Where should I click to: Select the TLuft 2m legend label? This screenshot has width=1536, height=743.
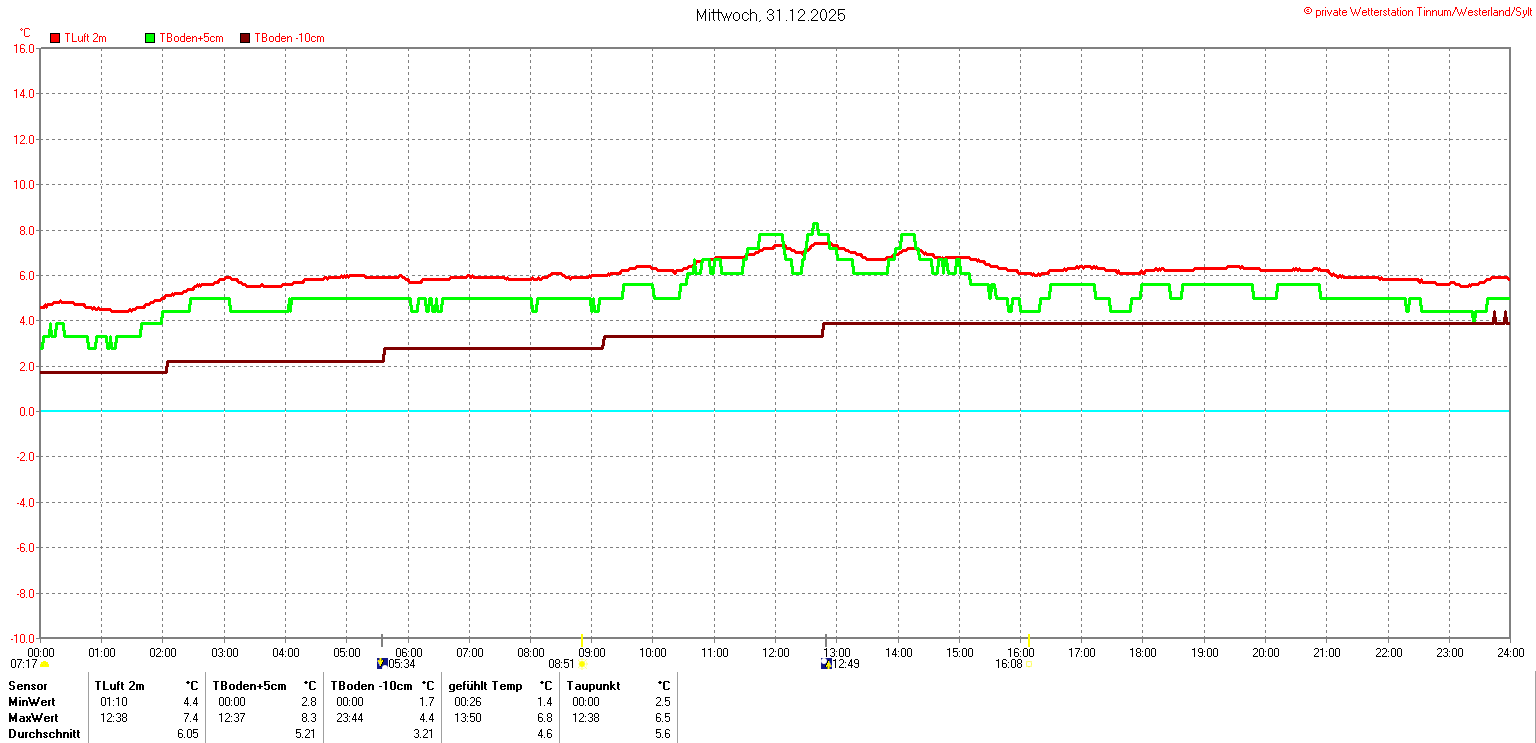pos(85,38)
